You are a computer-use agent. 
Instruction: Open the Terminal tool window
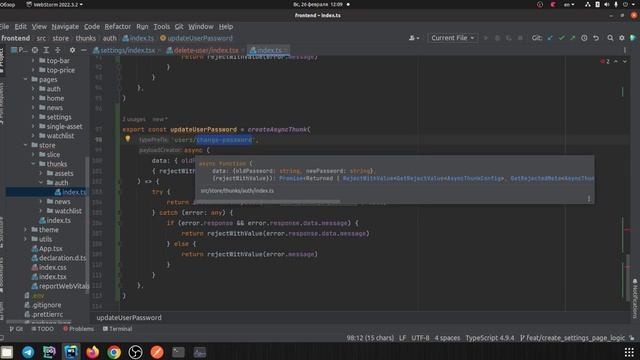pyautogui.click(x=118, y=329)
